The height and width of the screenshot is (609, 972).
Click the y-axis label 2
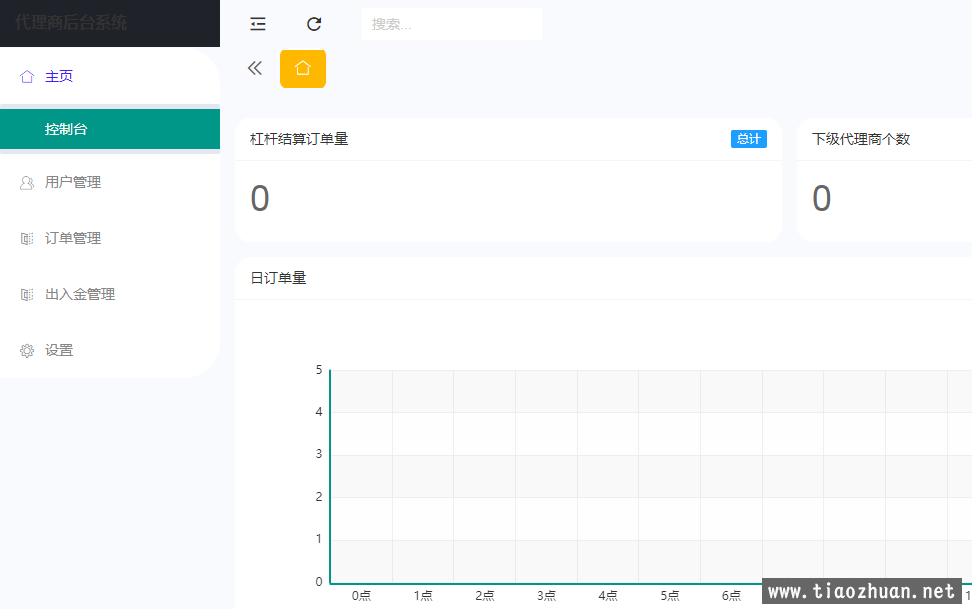click(319, 497)
